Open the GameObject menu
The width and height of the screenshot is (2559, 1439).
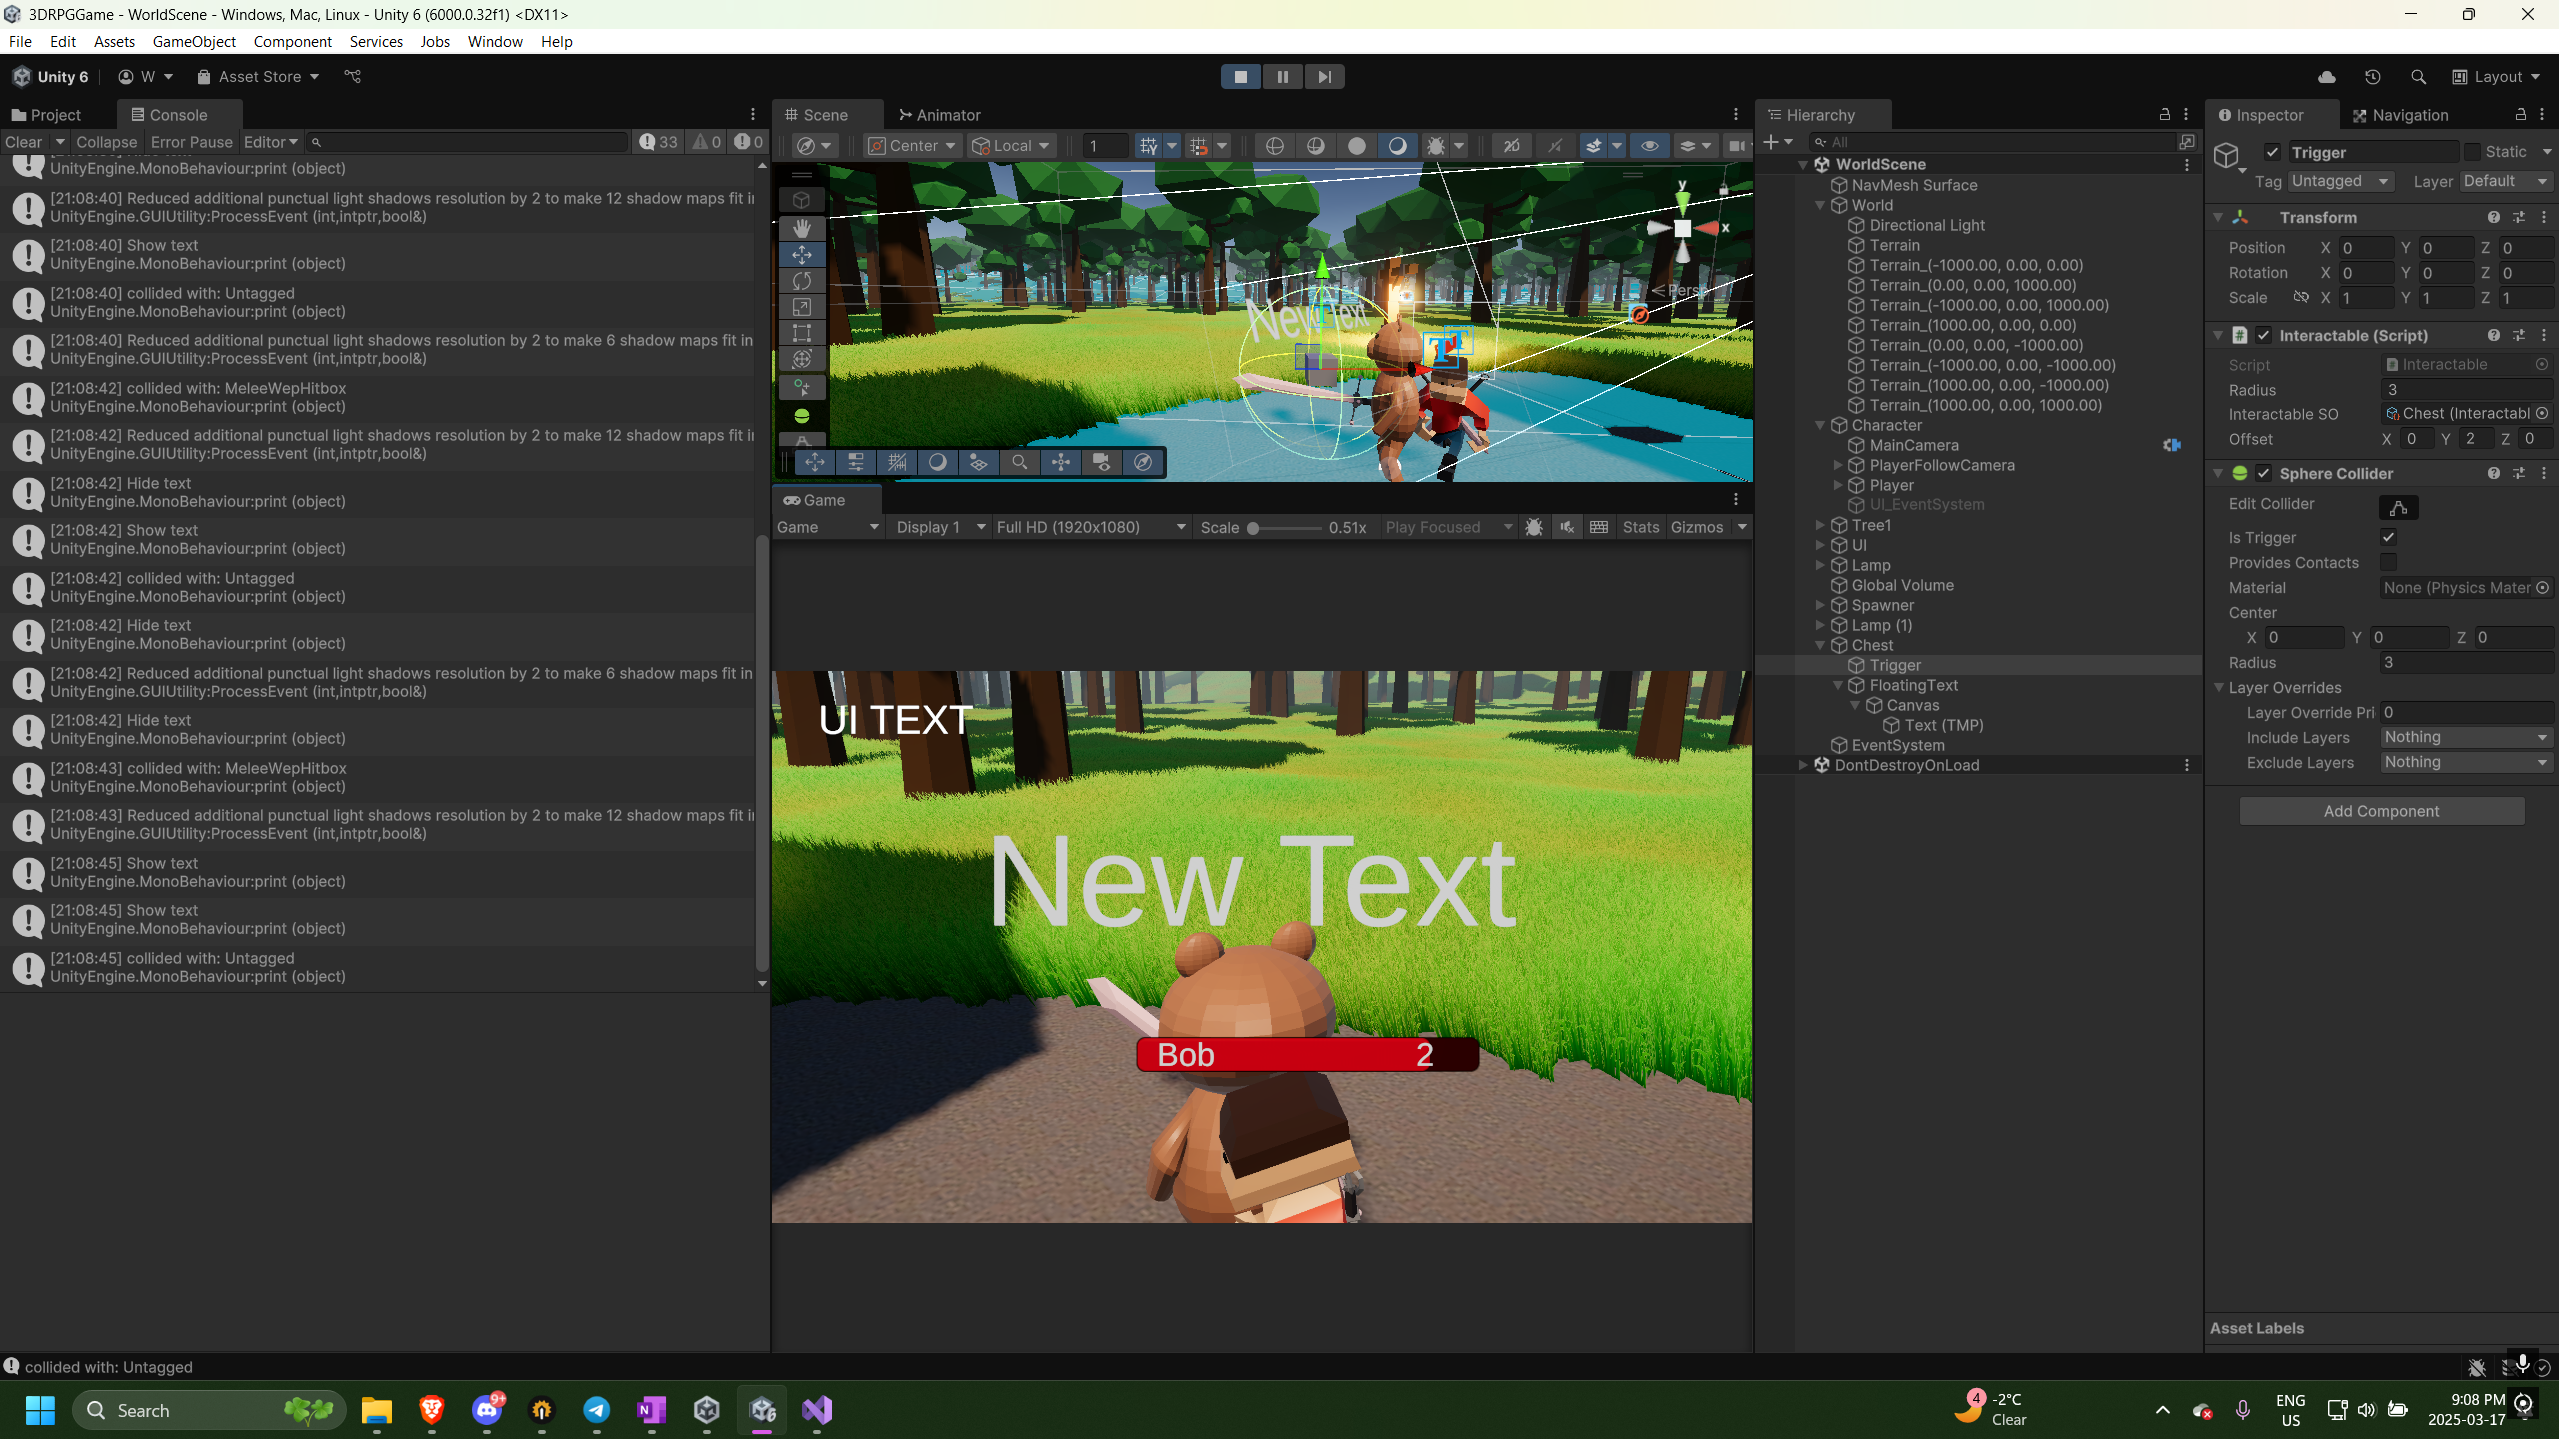point(194,41)
